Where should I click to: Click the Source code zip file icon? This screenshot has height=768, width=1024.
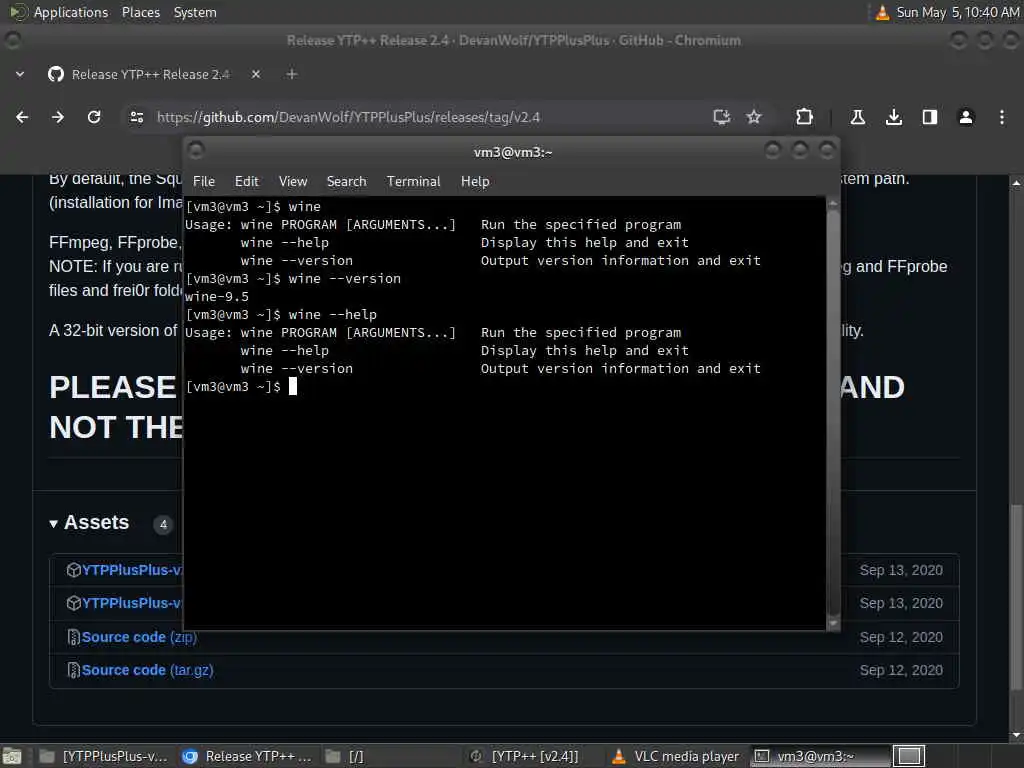pos(74,637)
